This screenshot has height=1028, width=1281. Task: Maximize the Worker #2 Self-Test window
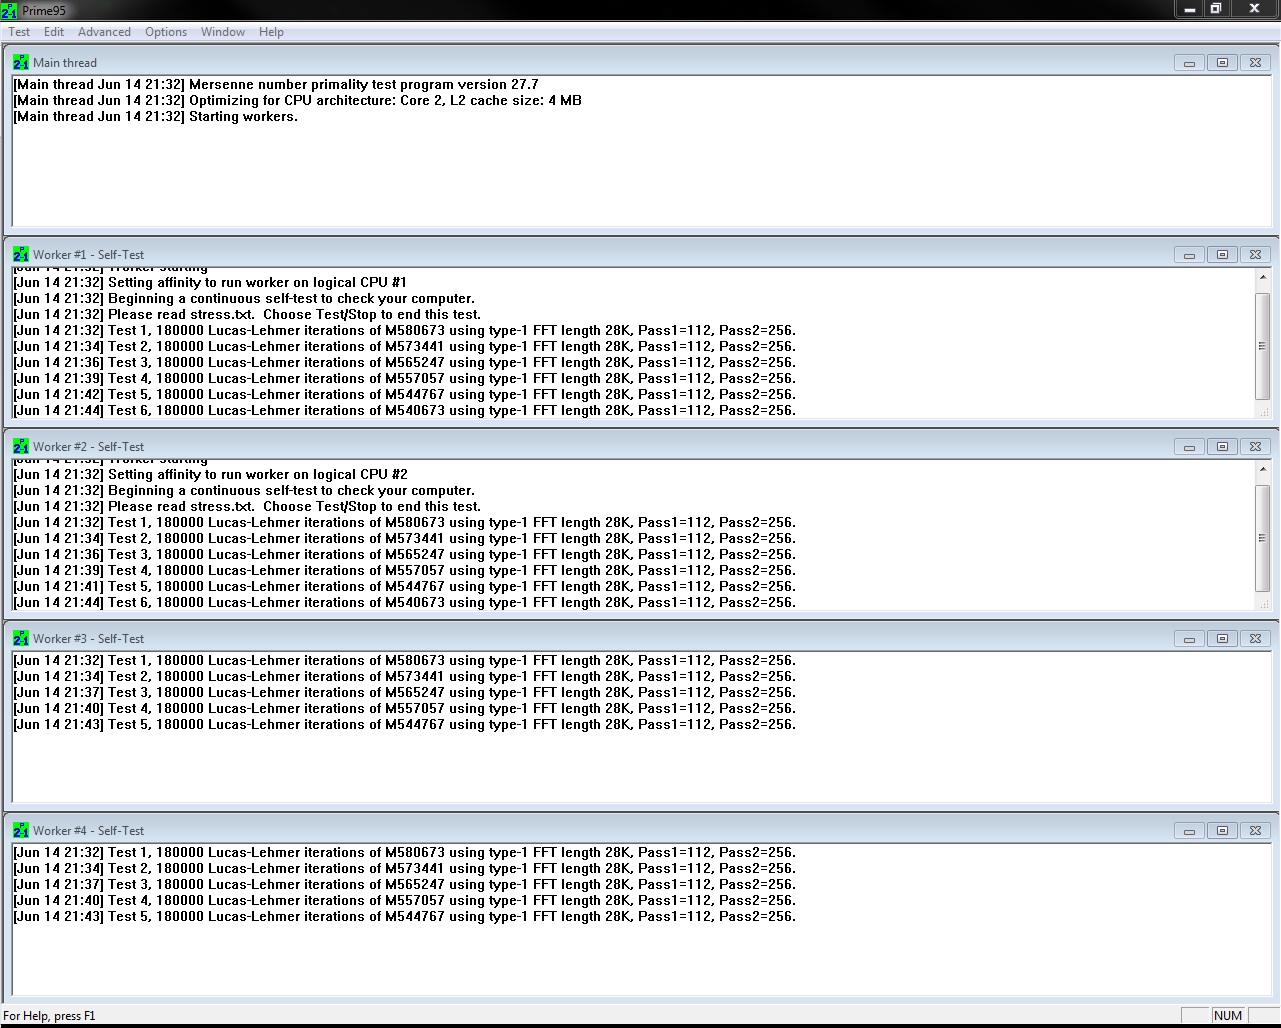point(1222,446)
